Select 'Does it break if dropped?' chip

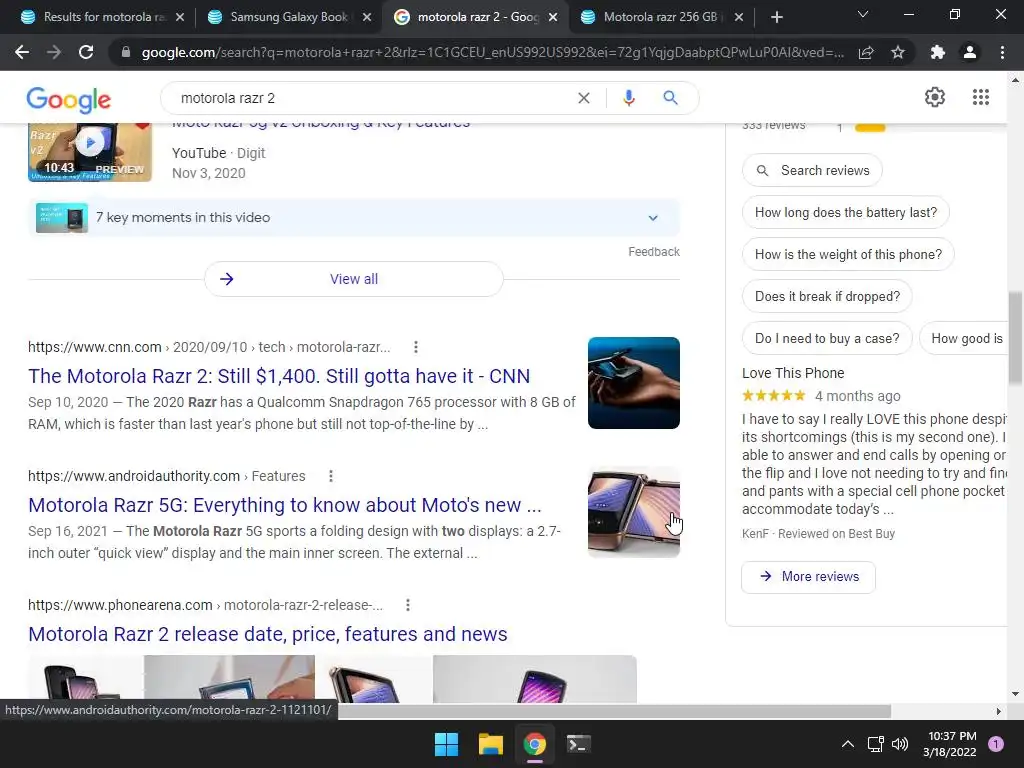tap(827, 296)
